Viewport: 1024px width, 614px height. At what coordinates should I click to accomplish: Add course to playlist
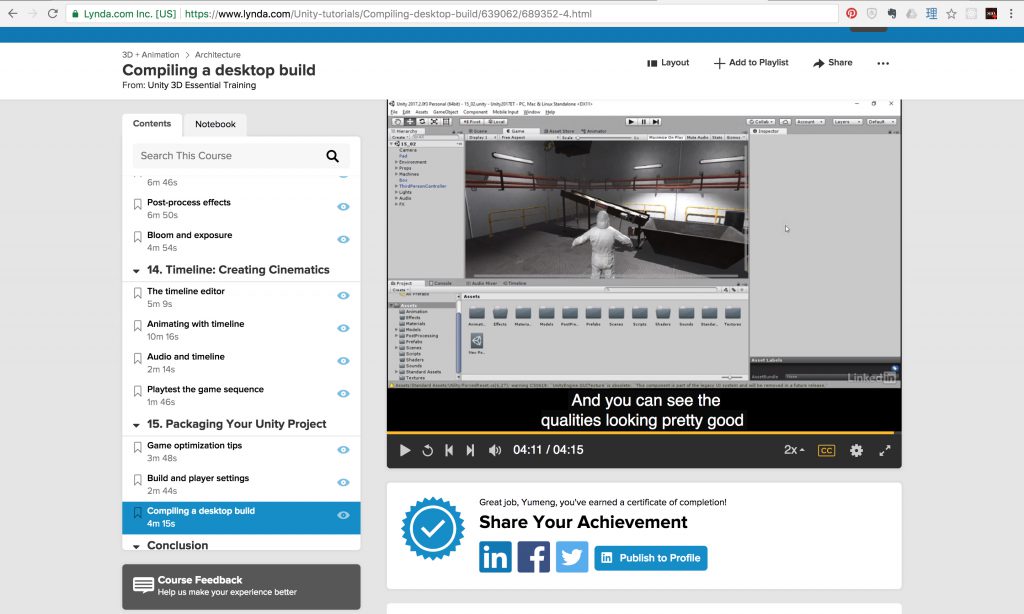point(751,63)
